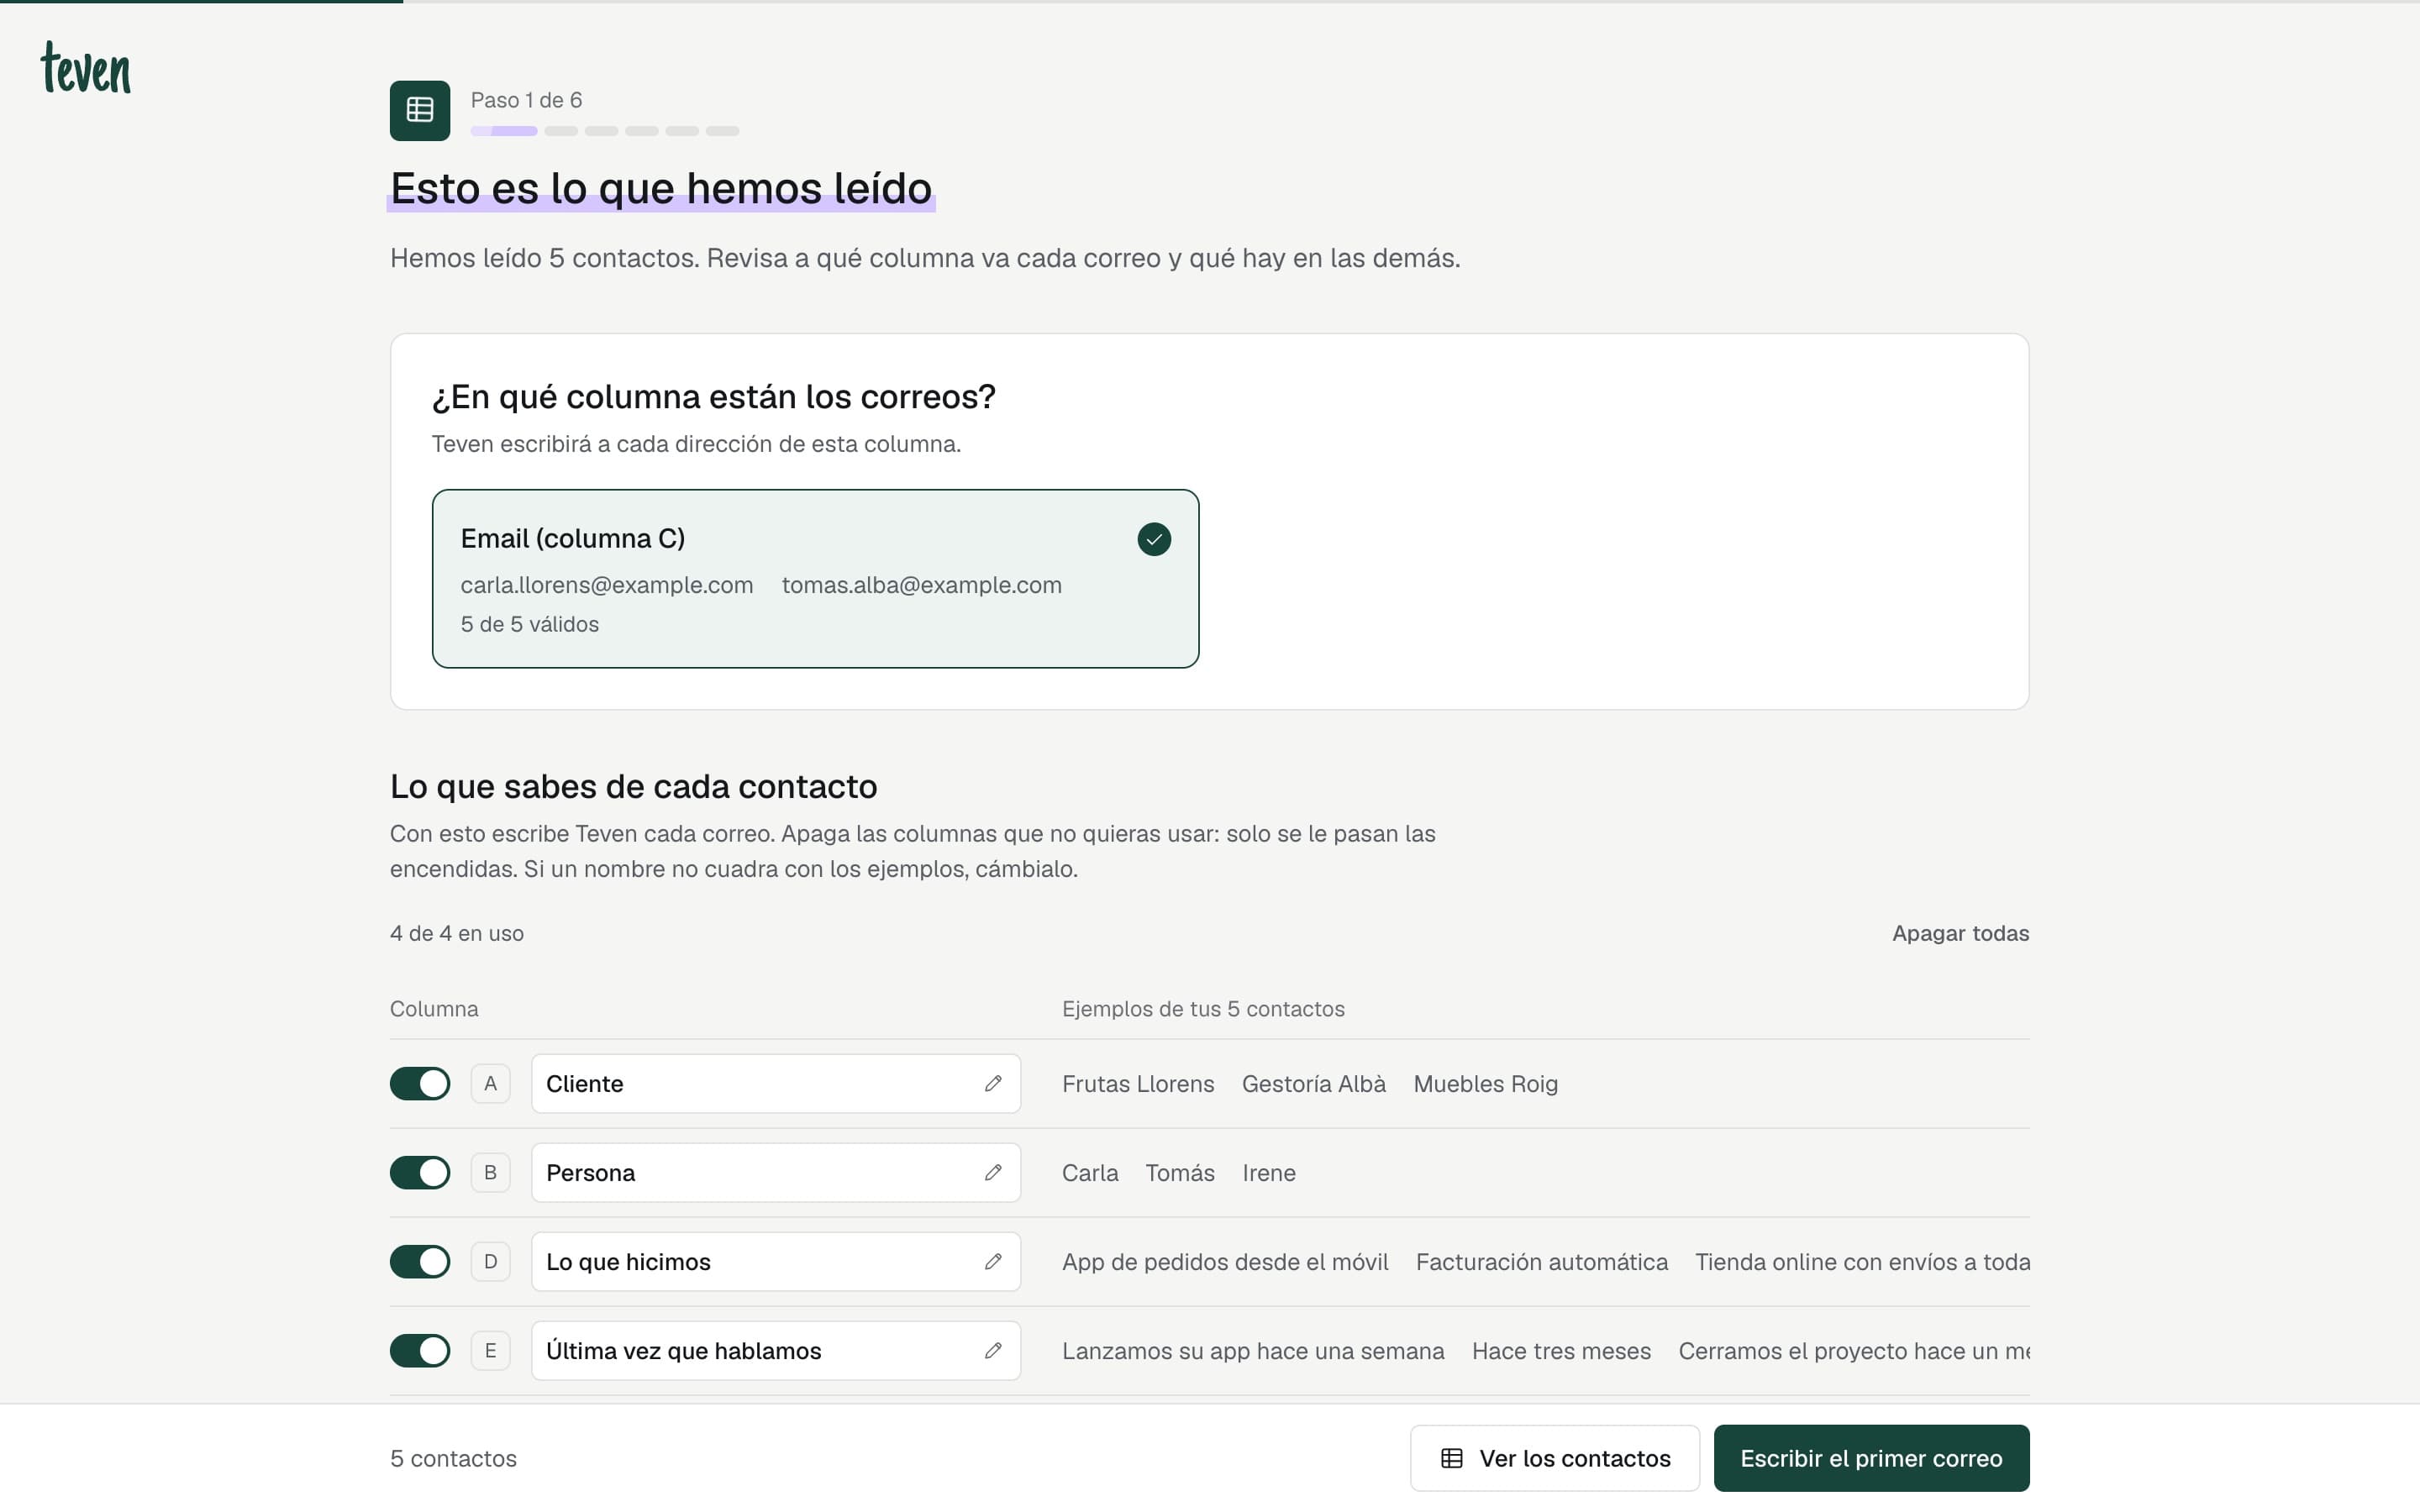
Task: Click pencil icon in Lo que hicimos field
Action: [x=992, y=1261]
